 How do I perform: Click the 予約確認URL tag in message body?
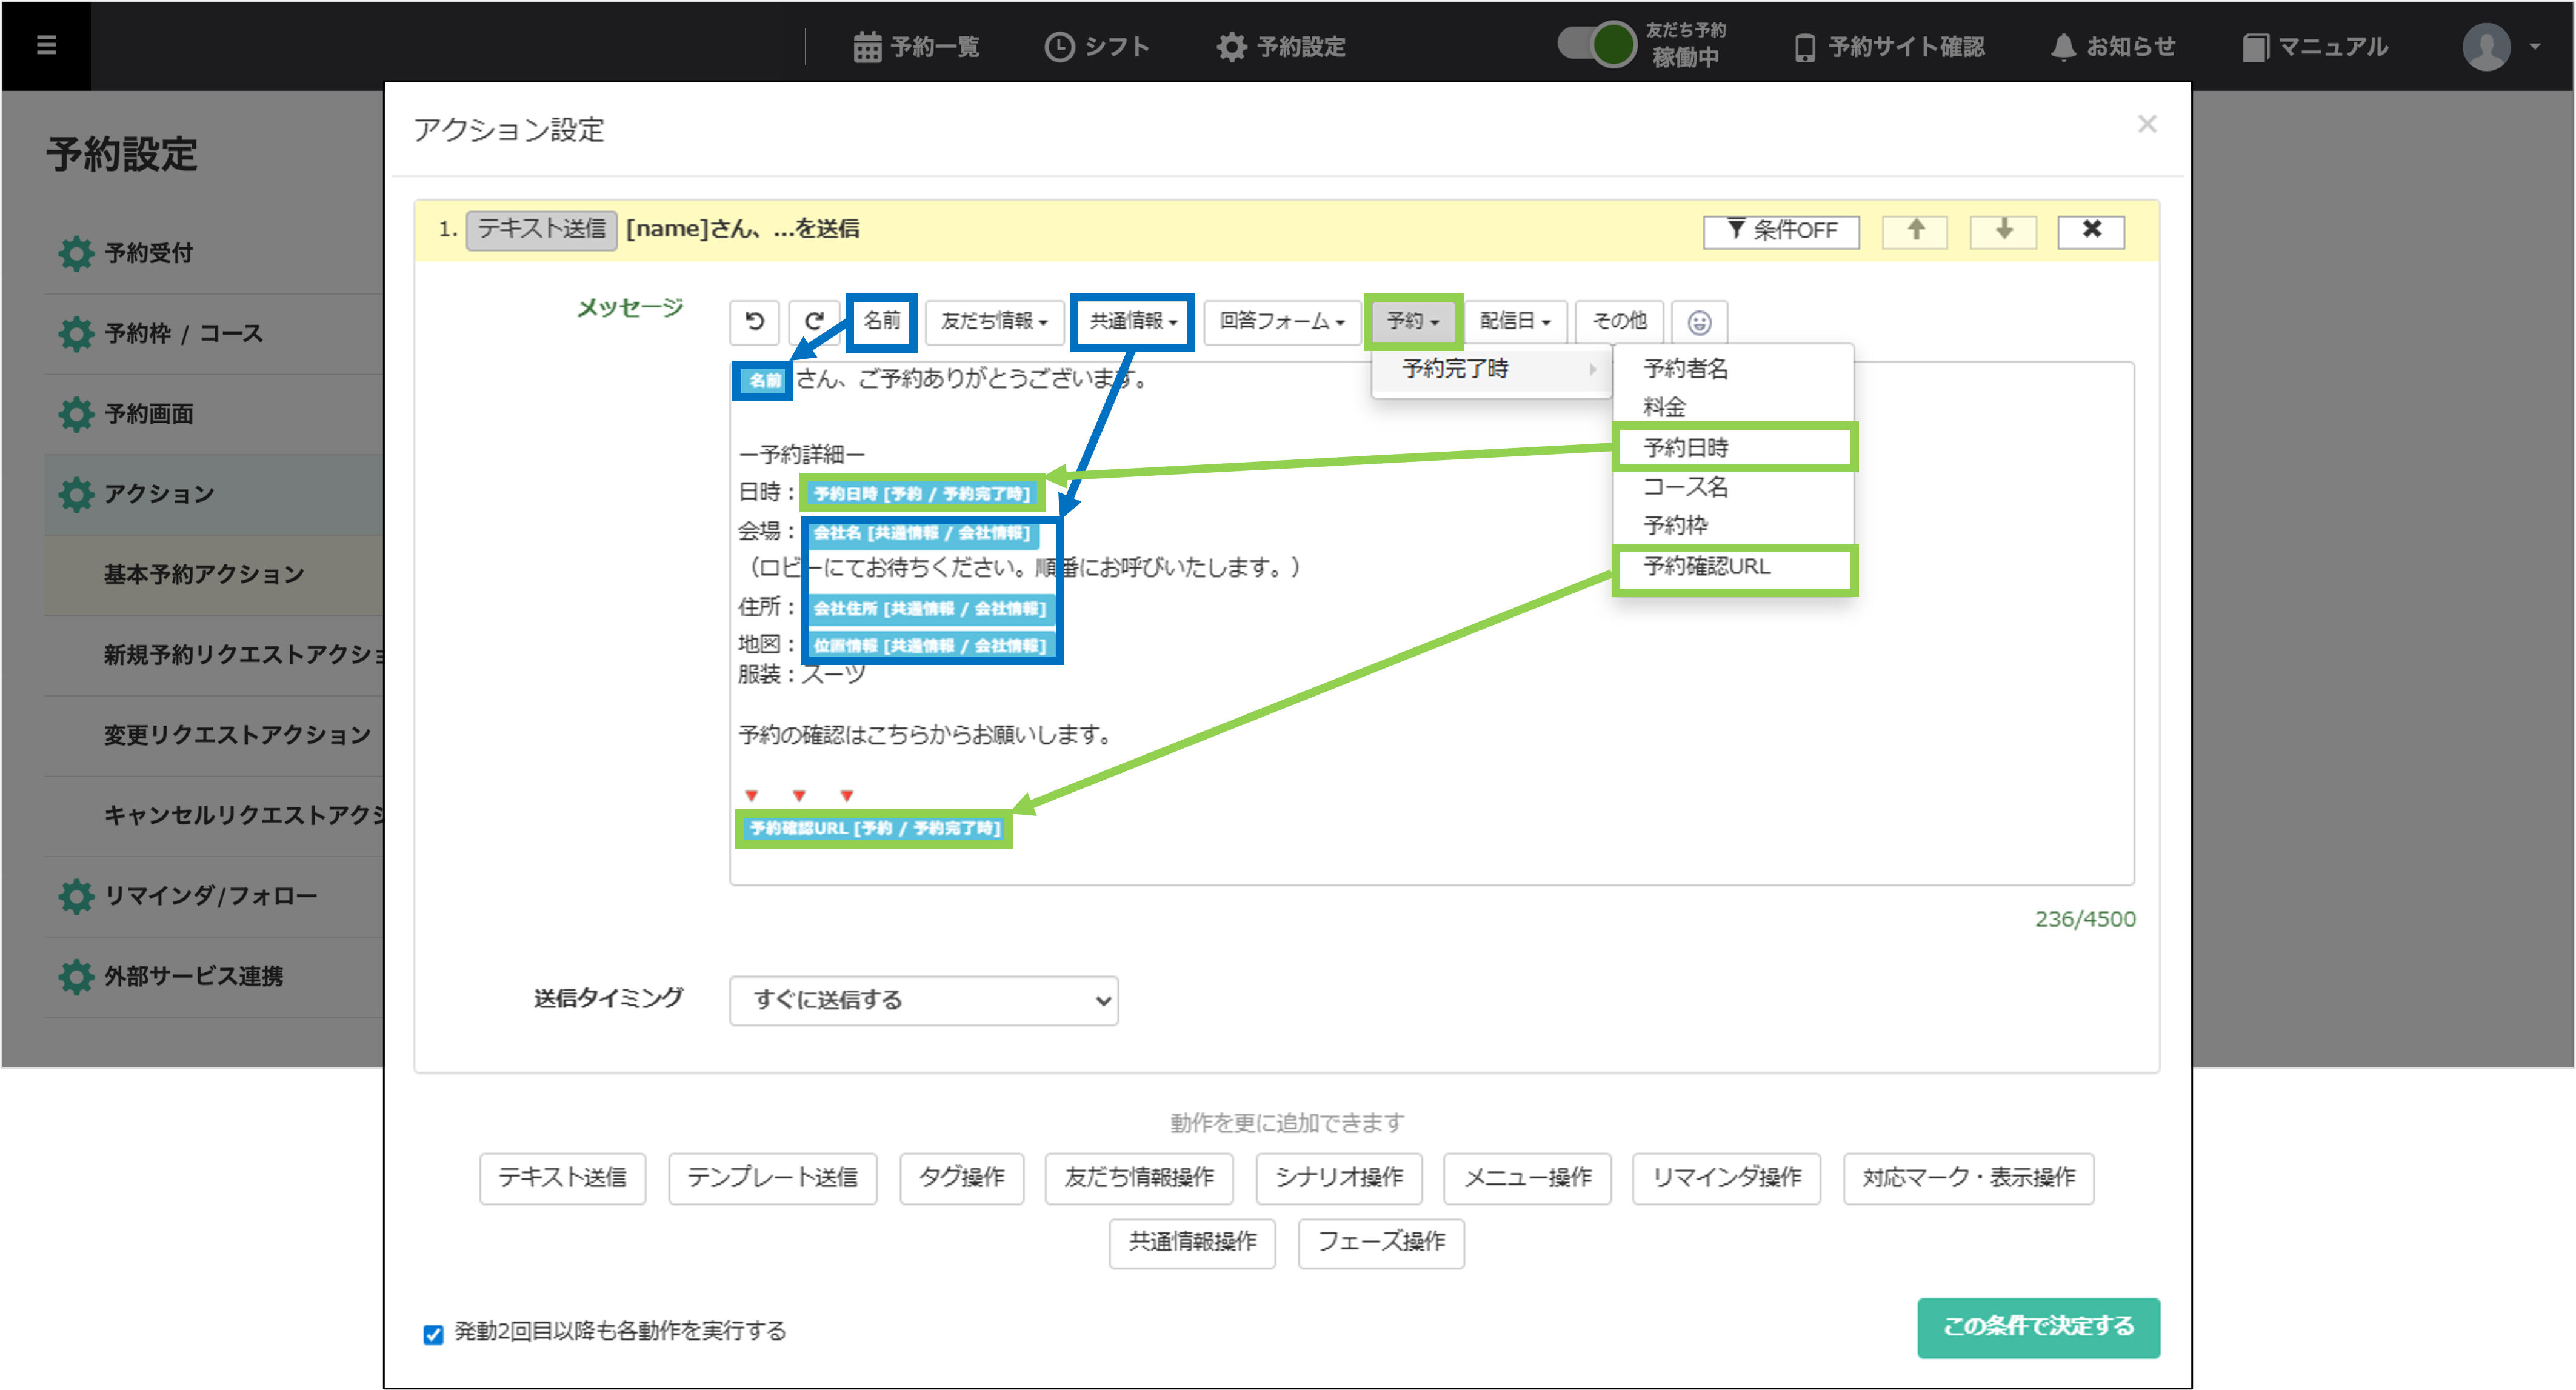click(874, 829)
